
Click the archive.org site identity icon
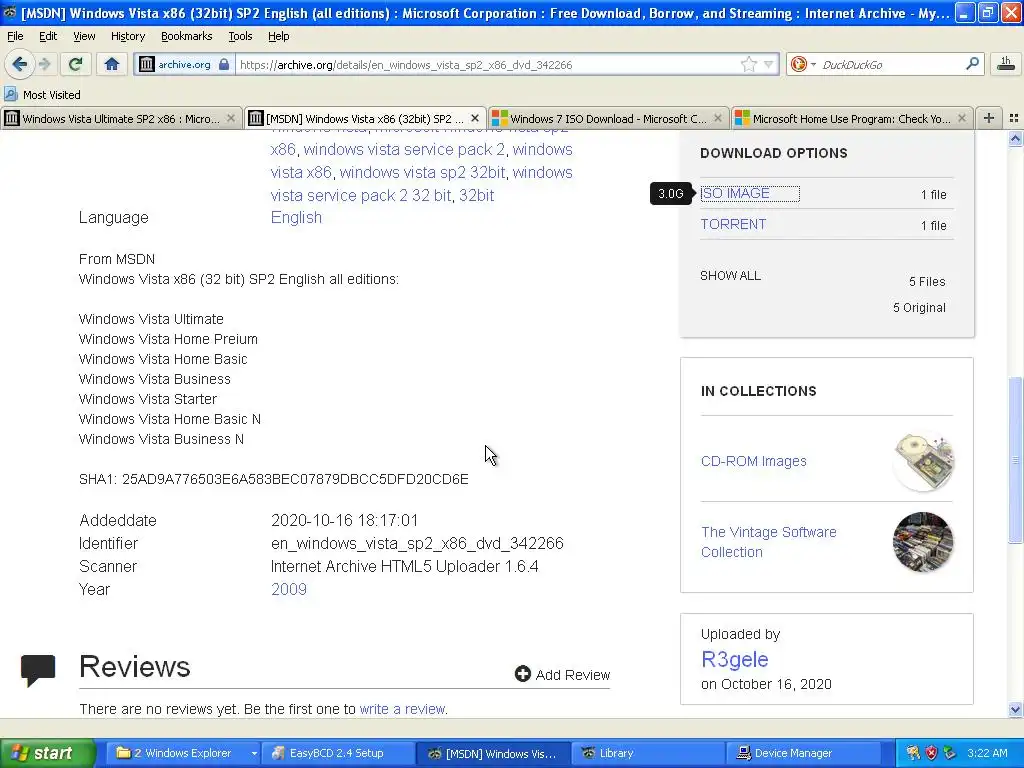pyautogui.click(x=147, y=64)
